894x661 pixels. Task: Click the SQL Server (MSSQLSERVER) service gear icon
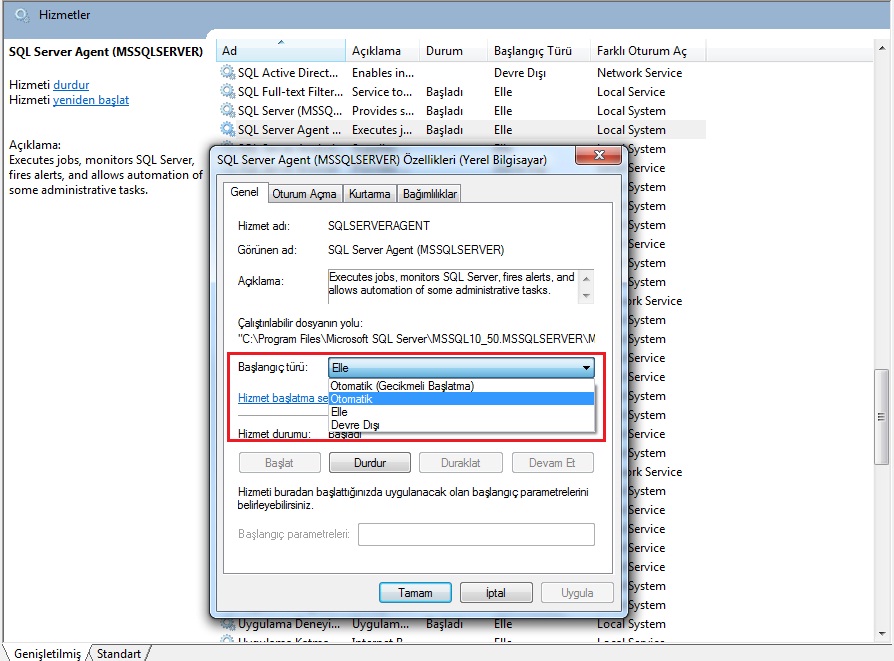(227, 111)
